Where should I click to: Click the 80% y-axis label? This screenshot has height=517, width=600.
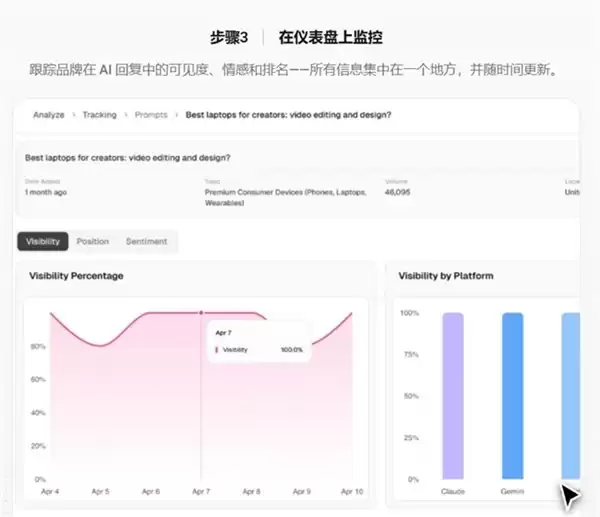coord(38,346)
